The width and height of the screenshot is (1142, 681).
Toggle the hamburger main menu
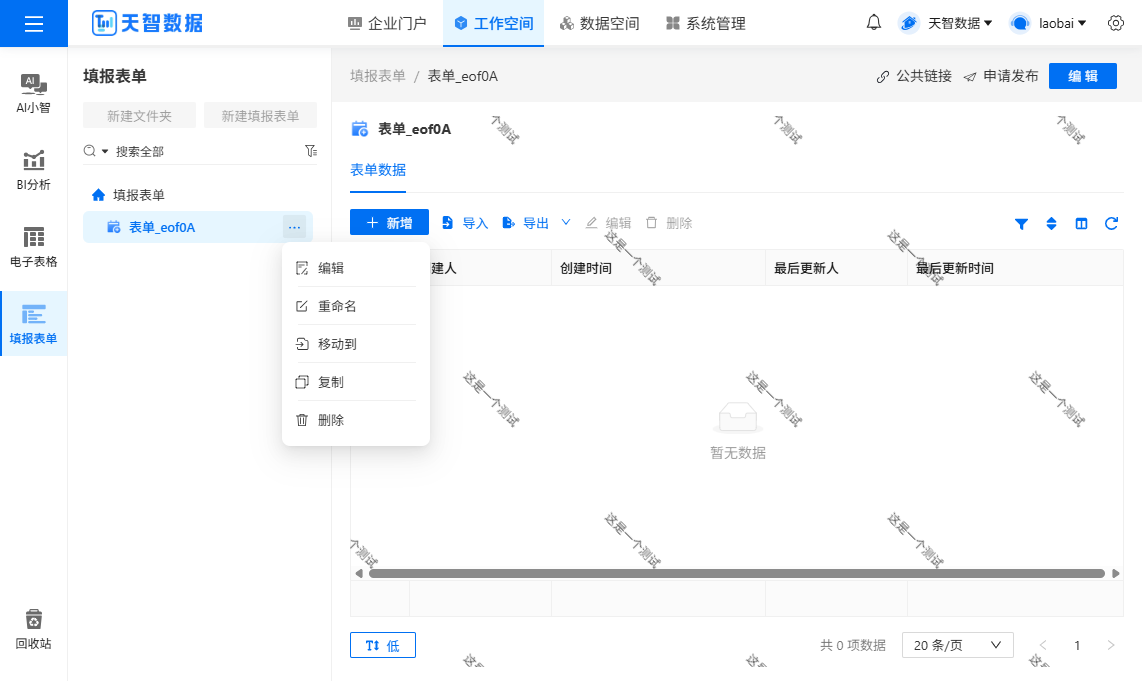point(34,23)
